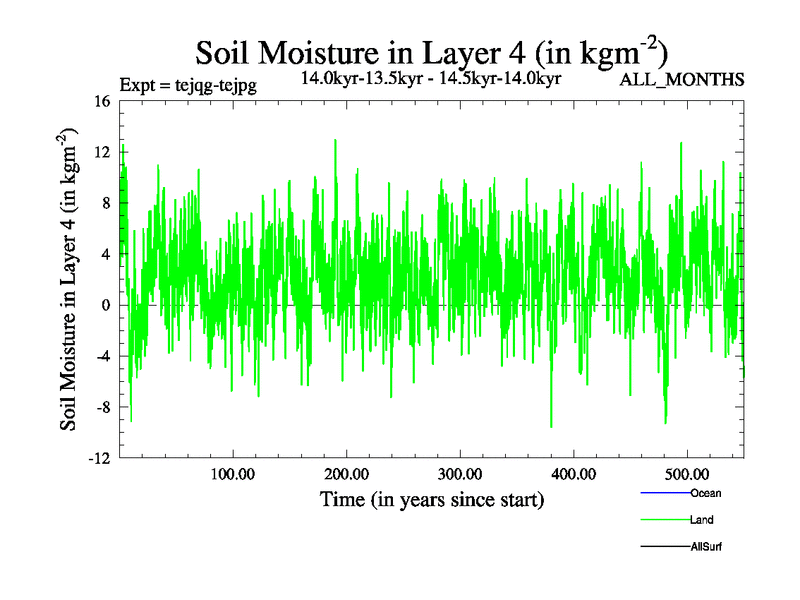The image size is (800, 600).
Task: Click the 0 y-axis tick label
Action: tap(105, 305)
